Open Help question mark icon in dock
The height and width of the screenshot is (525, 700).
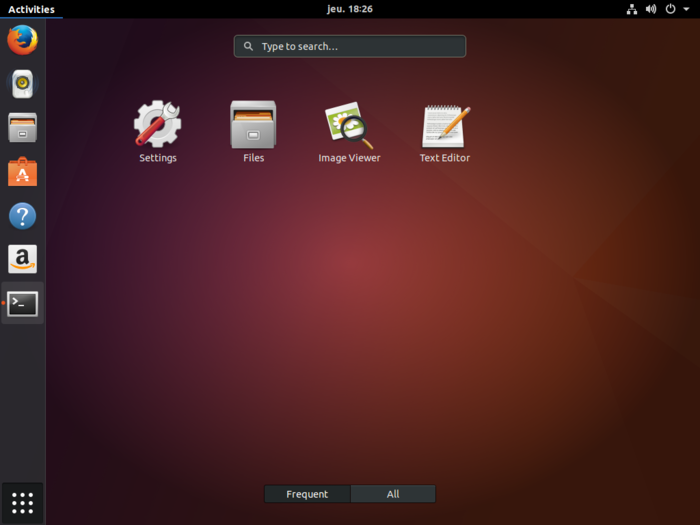(22, 216)
